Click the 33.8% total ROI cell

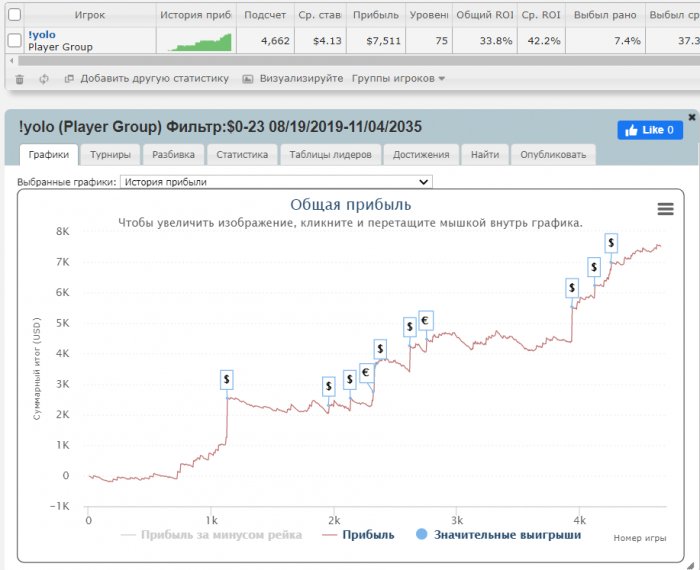tap(485, 41)
